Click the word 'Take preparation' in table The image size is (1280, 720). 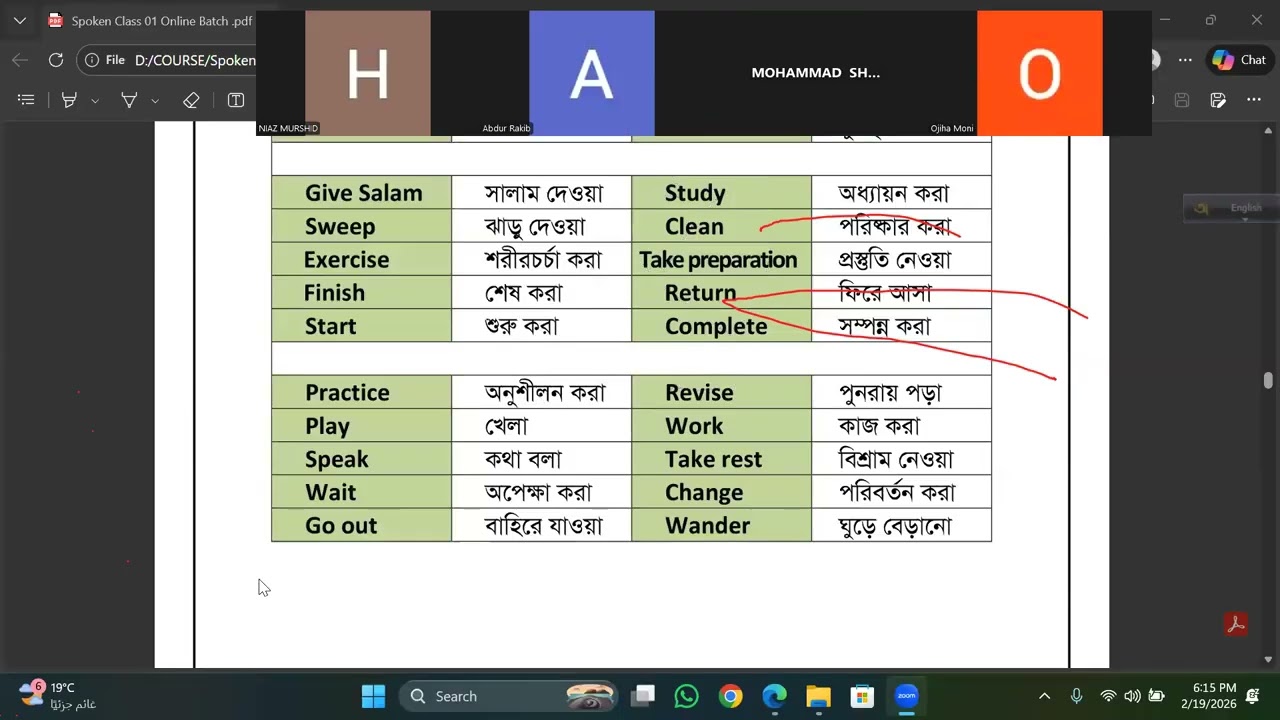pos(718,260)
